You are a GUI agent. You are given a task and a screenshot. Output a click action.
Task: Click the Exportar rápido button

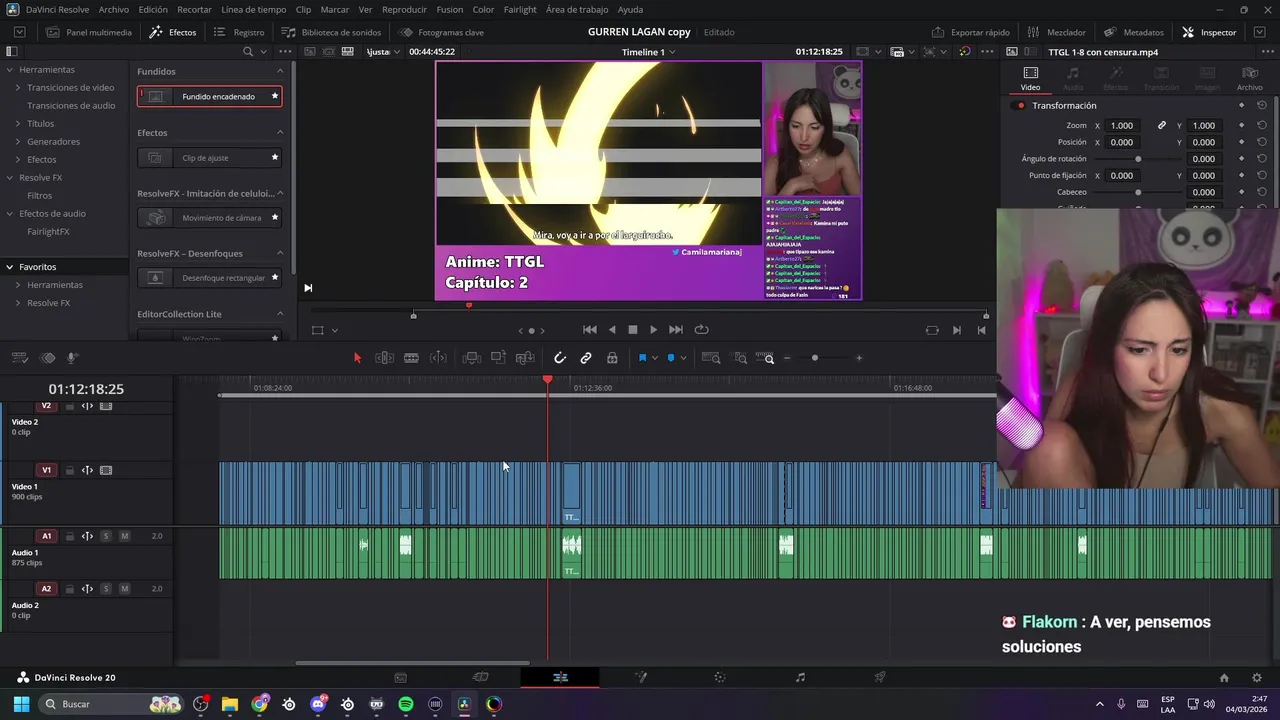coord(970,32)
